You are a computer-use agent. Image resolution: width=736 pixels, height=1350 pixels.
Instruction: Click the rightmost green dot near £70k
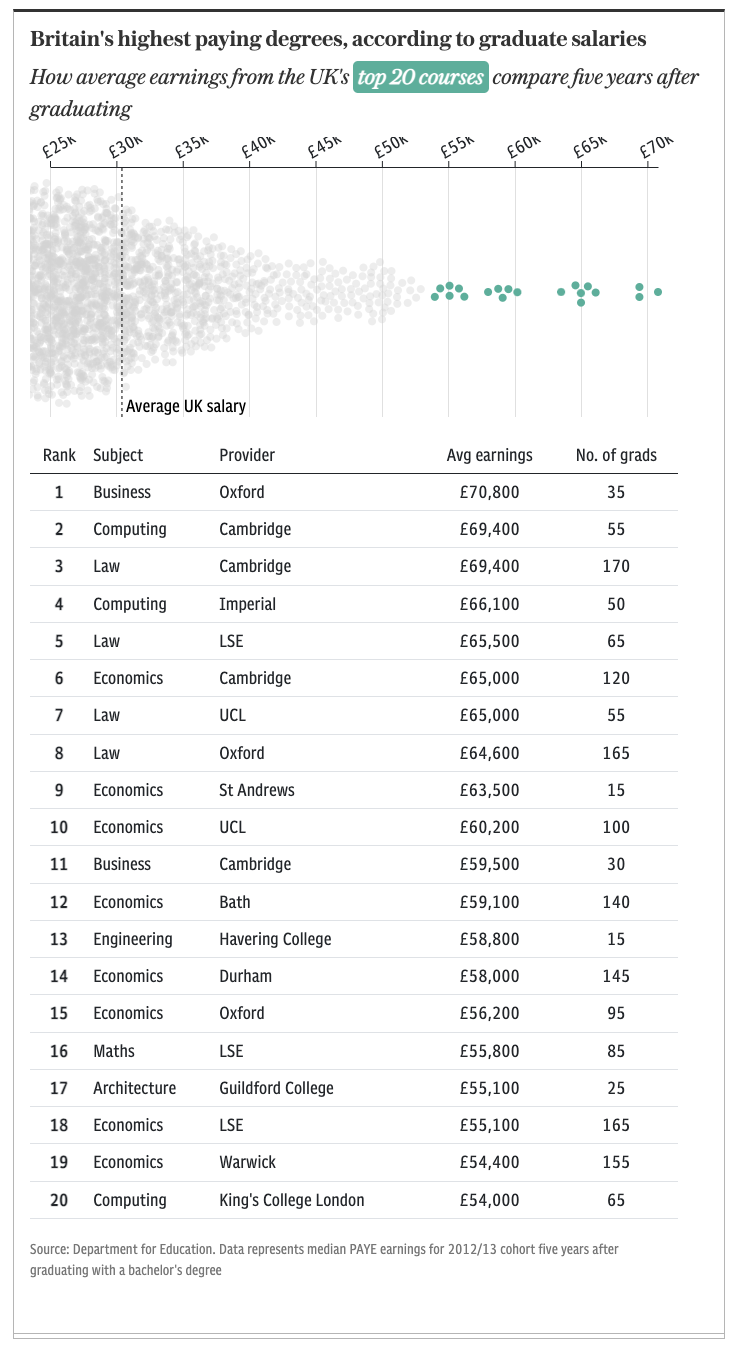point(658,292)
